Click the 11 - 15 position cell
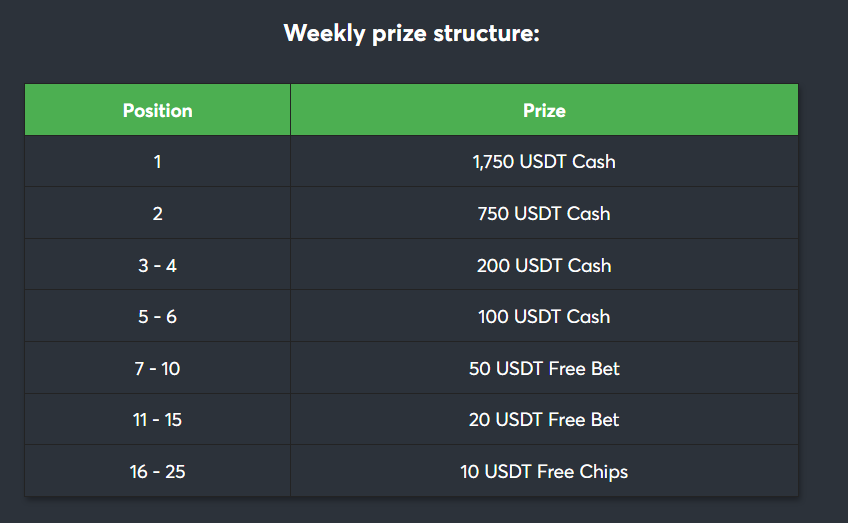 157,419
